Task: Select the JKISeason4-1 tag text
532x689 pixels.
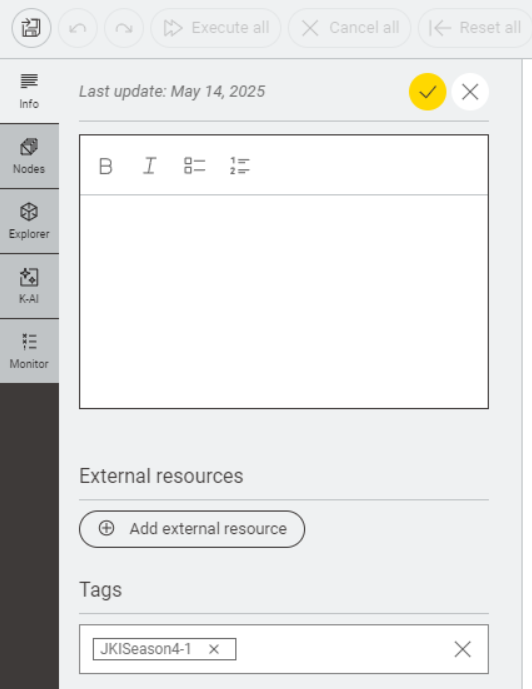Action: 146,649
